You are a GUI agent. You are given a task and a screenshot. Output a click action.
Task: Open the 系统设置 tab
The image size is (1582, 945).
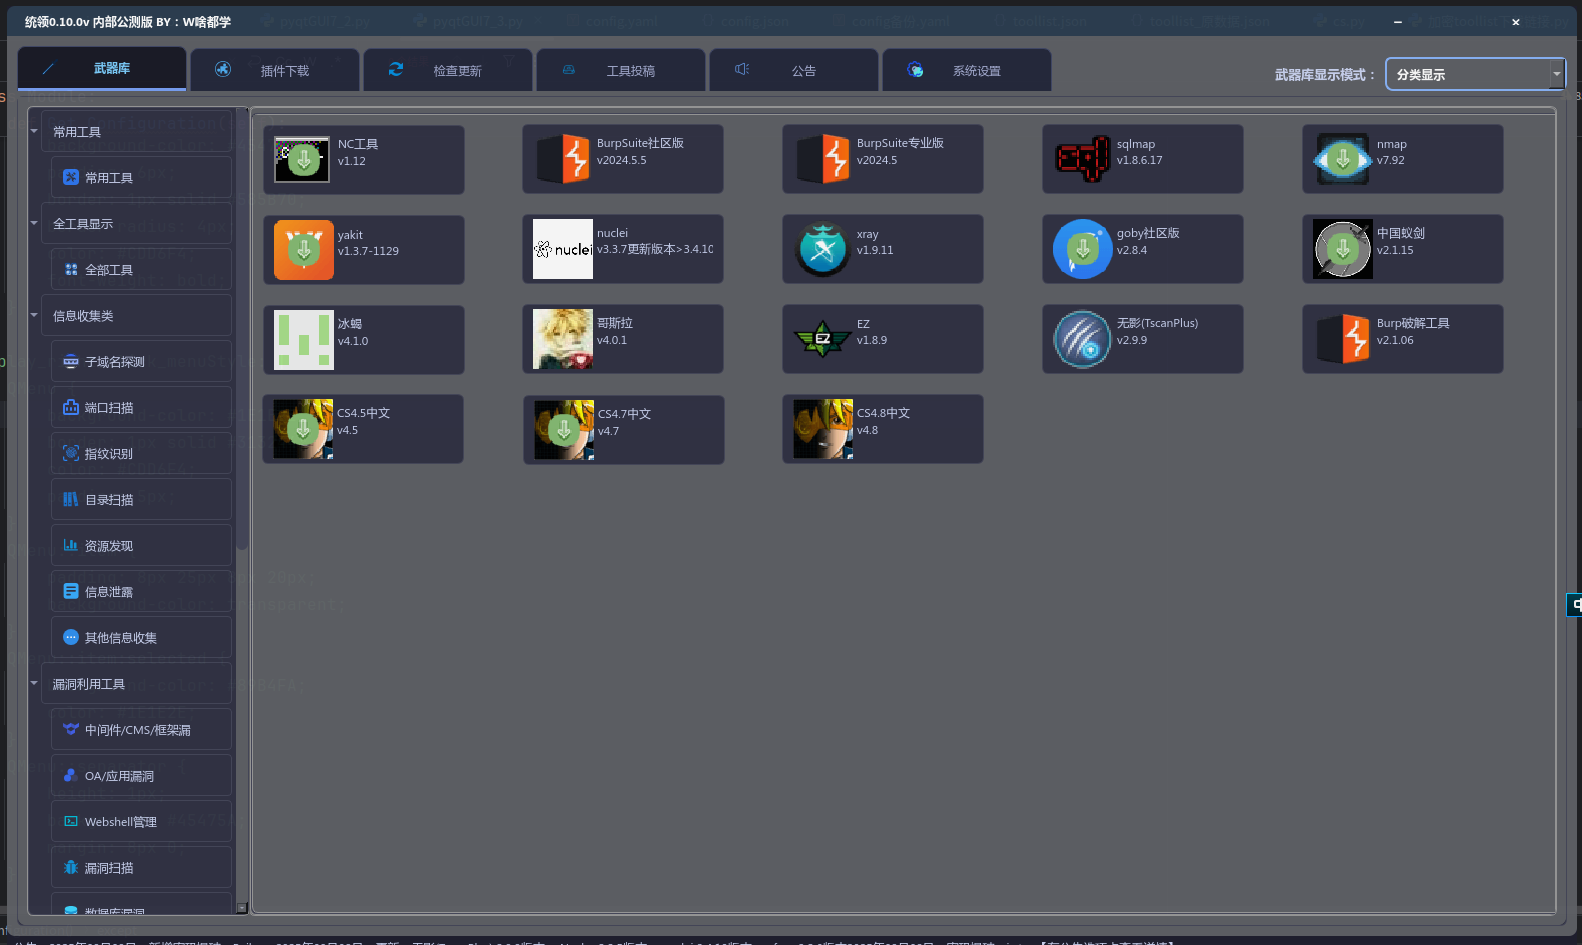click(966, 70)
